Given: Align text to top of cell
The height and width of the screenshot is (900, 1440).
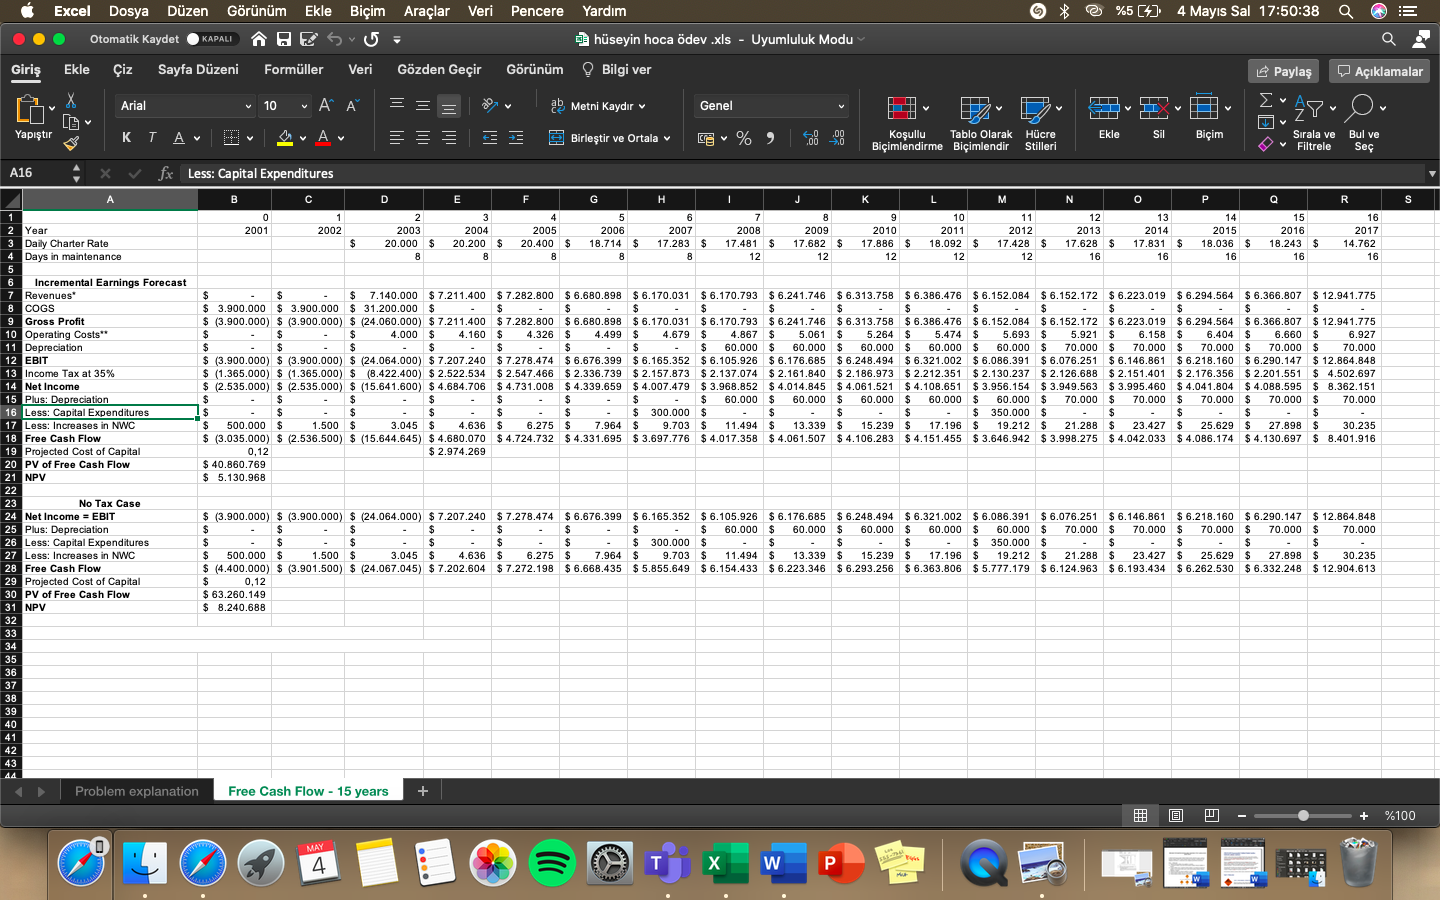Looking at the screenshot, I should [x=397, y=105].
